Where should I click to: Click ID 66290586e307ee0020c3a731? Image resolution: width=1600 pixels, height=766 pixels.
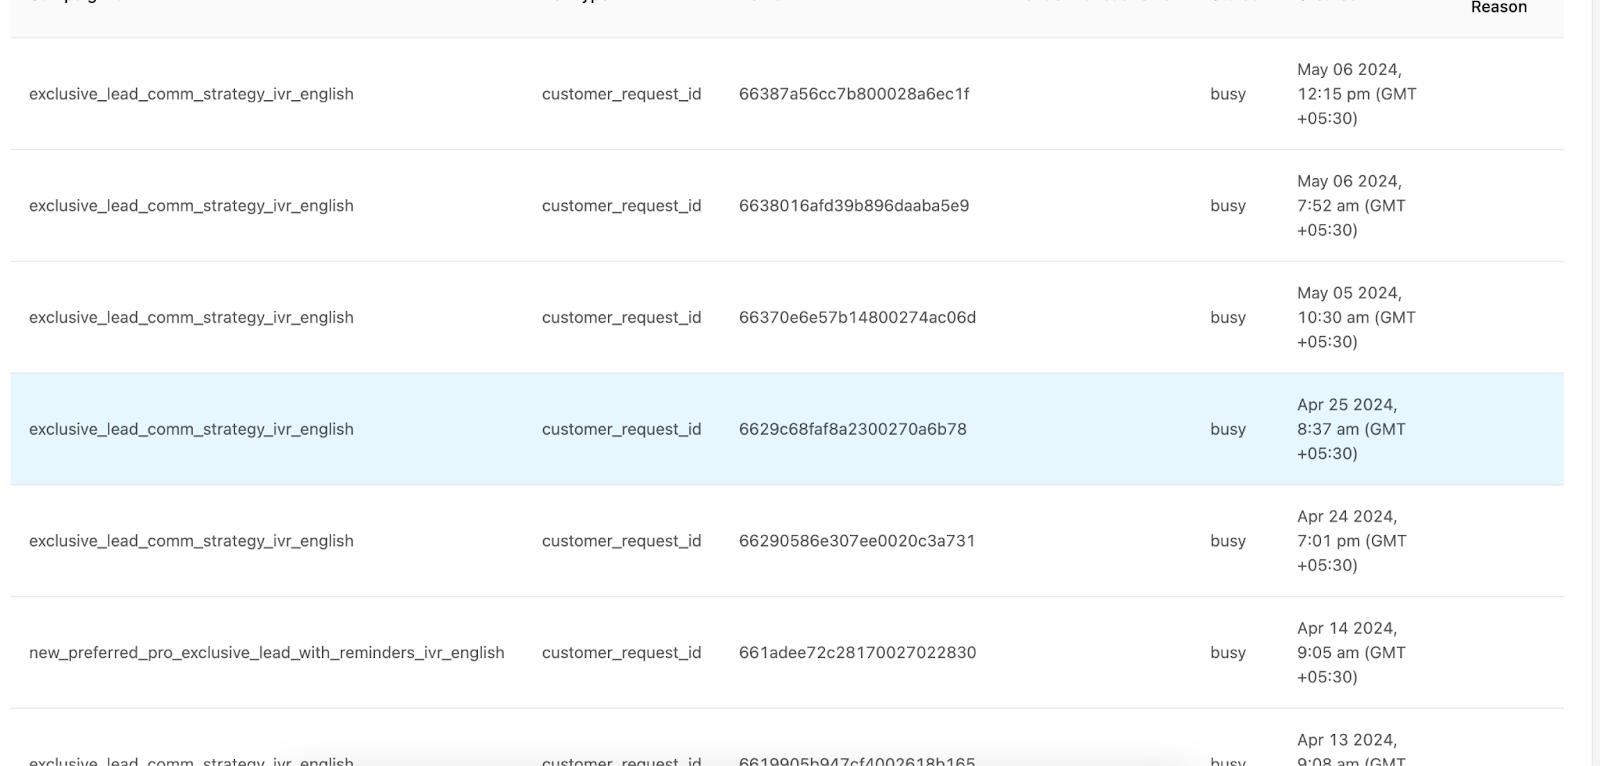click(x=856, y=541)
